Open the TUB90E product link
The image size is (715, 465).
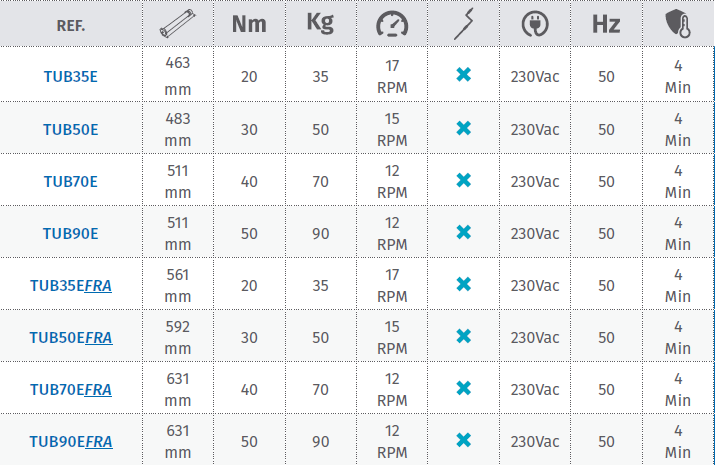70,233
